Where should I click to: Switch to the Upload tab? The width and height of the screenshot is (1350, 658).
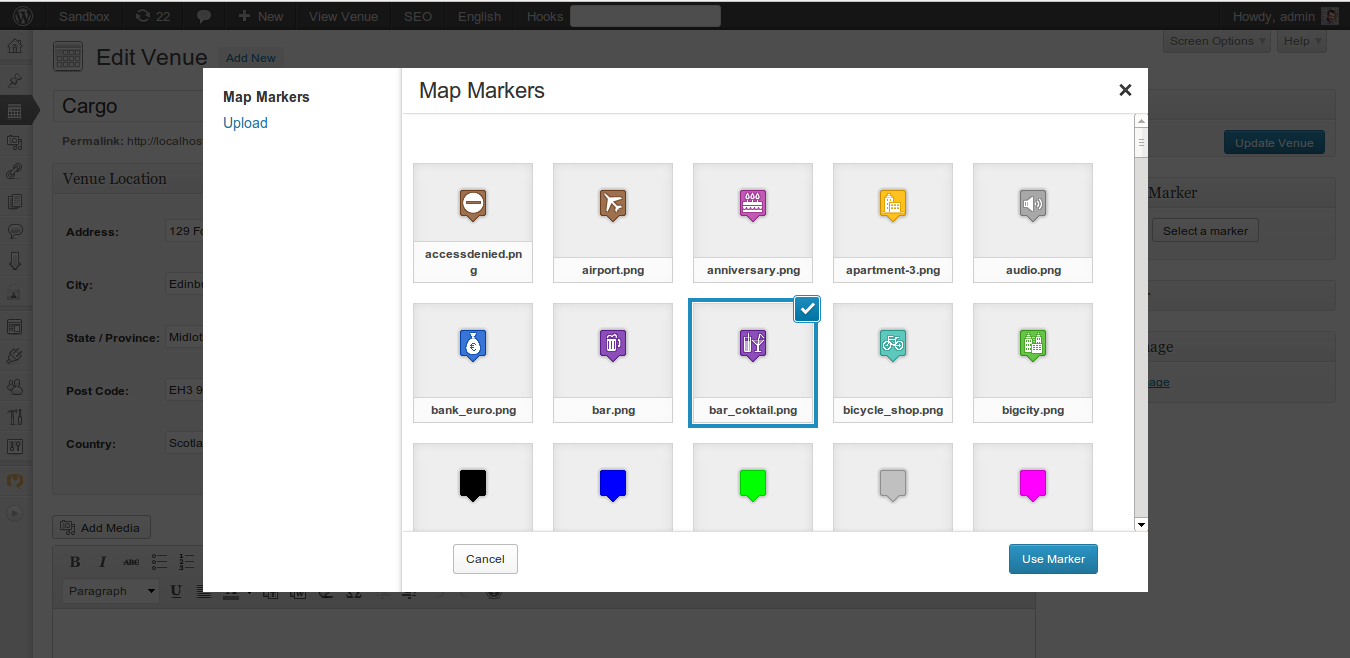click(245, 123)
